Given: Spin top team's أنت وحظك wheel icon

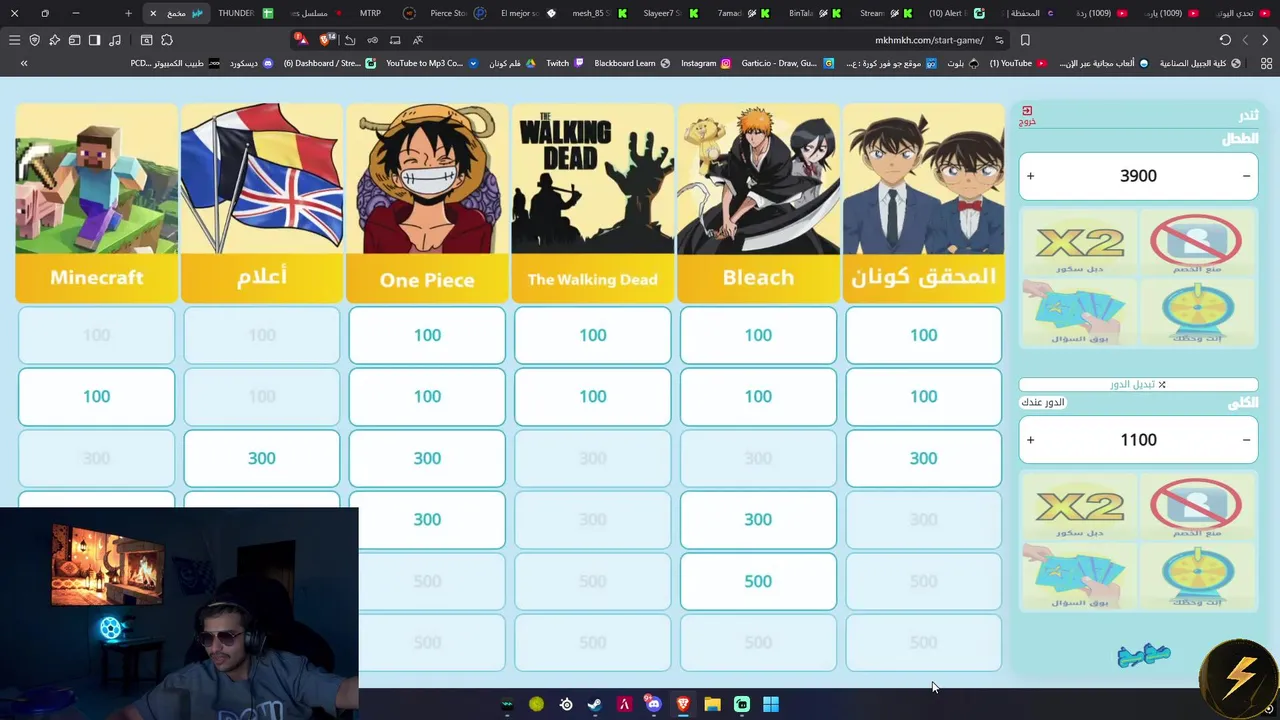Looking at the screenshot, I should pyautogui.click(x=1196, y=312).
